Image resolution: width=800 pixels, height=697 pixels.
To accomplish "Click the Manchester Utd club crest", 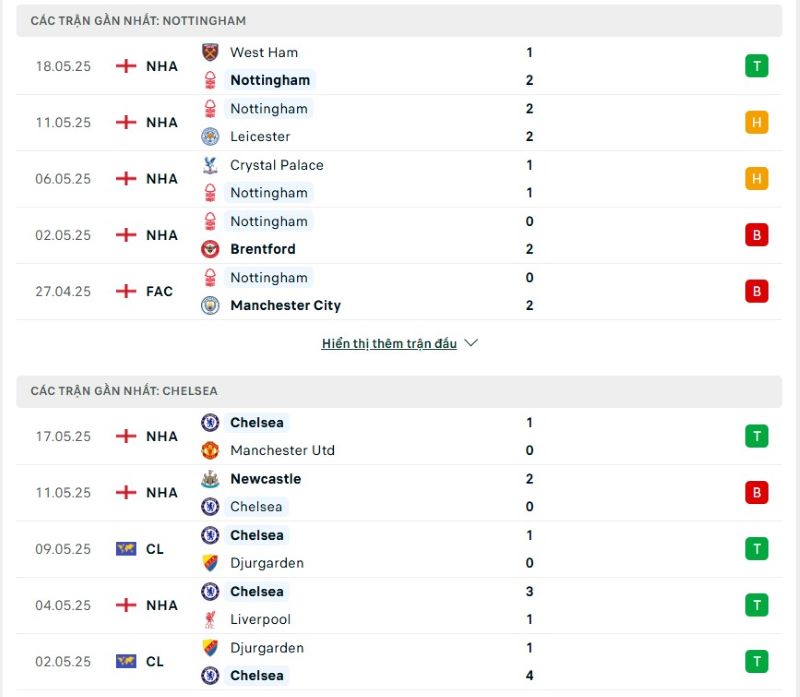I will [x=210, y=450].
